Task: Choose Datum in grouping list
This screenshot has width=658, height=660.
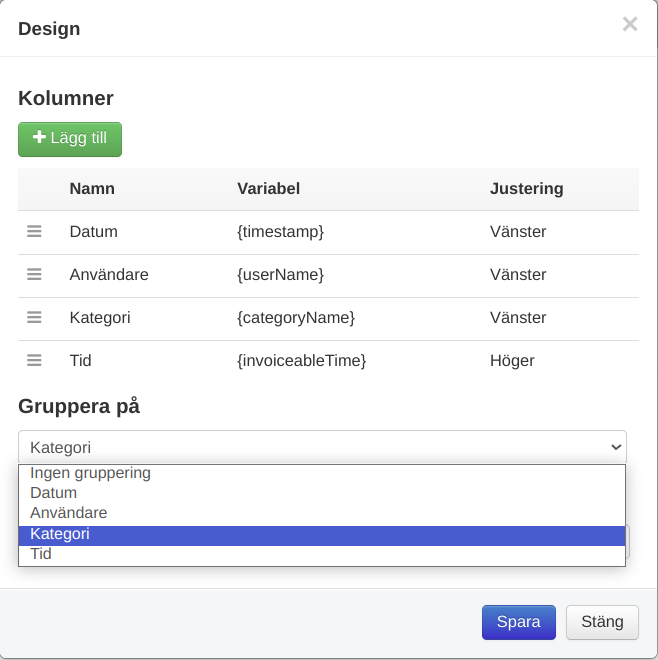Action: pyautogui.click(x=54, y=493)
